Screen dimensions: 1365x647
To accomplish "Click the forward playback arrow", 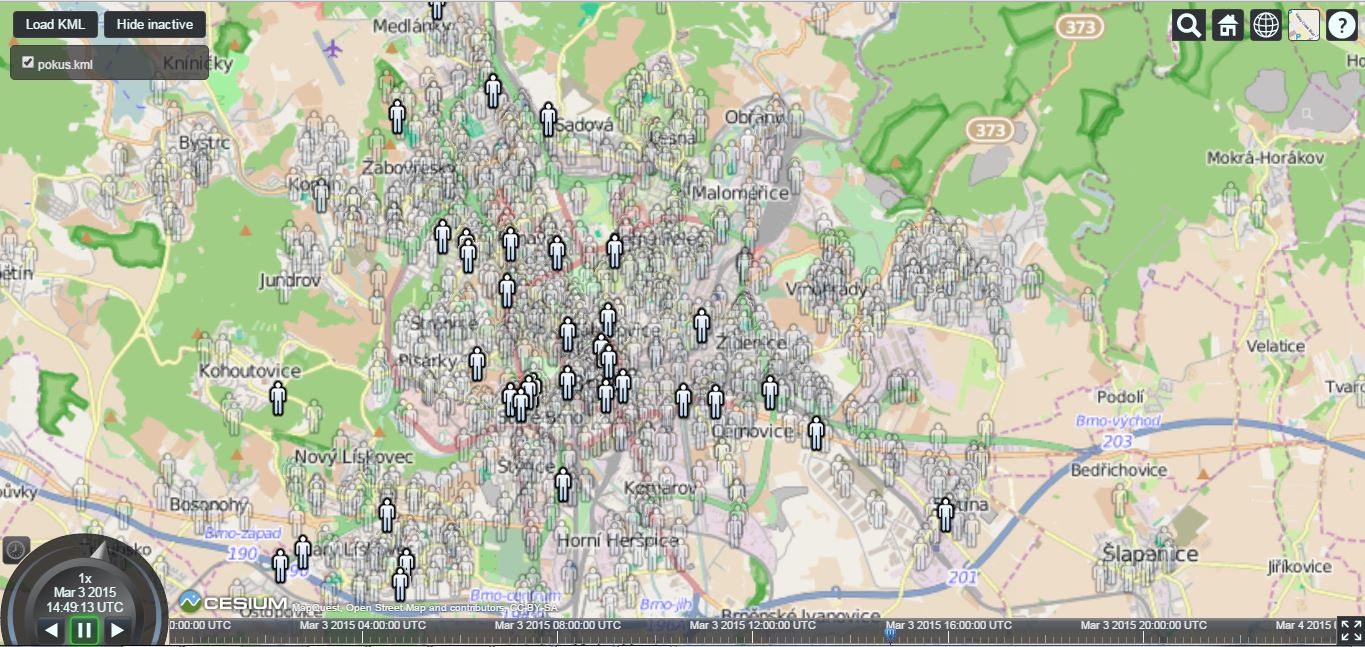I will click(x=115, y=630).
